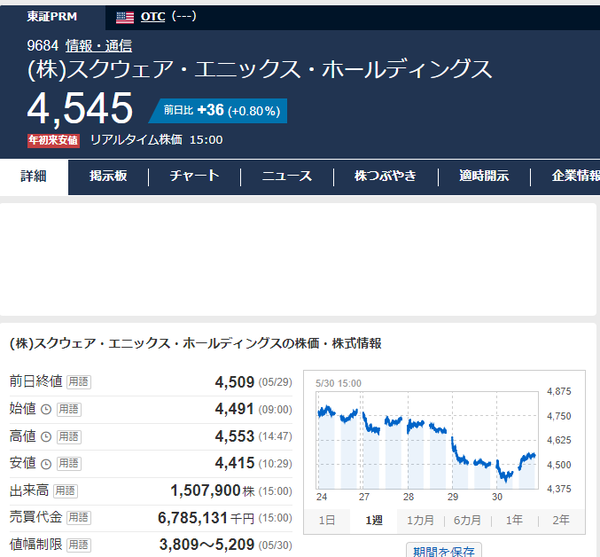Set chart period to 1カ月
The width and height of the screenshot is (600, 557).
click(x=420, y=520)
